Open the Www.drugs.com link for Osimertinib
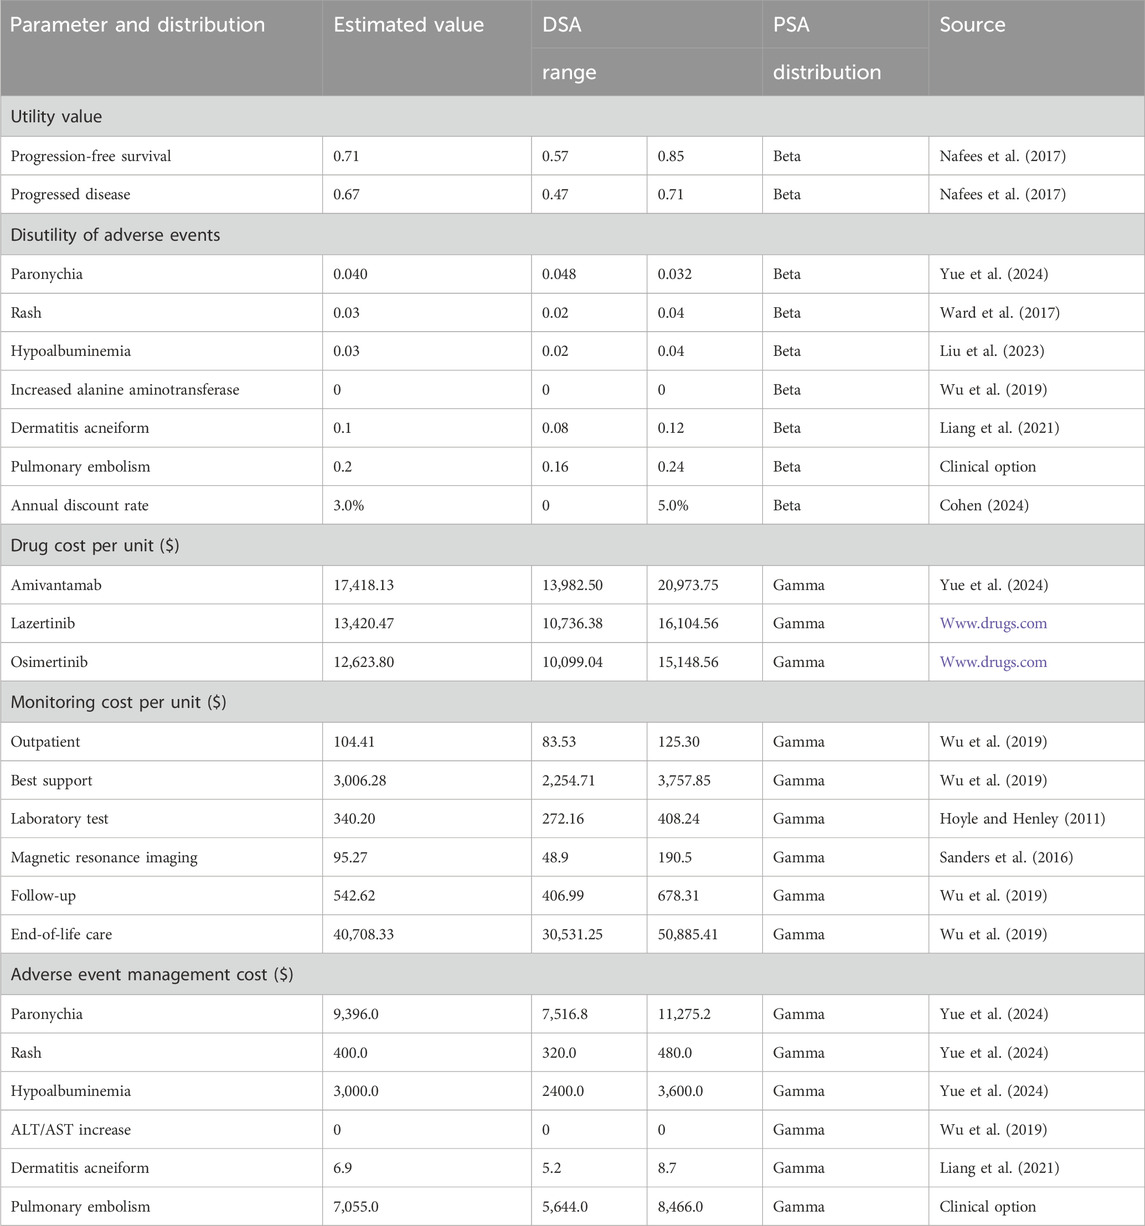Screen dimensions: 1145x1226 click(x=993, y=662)
